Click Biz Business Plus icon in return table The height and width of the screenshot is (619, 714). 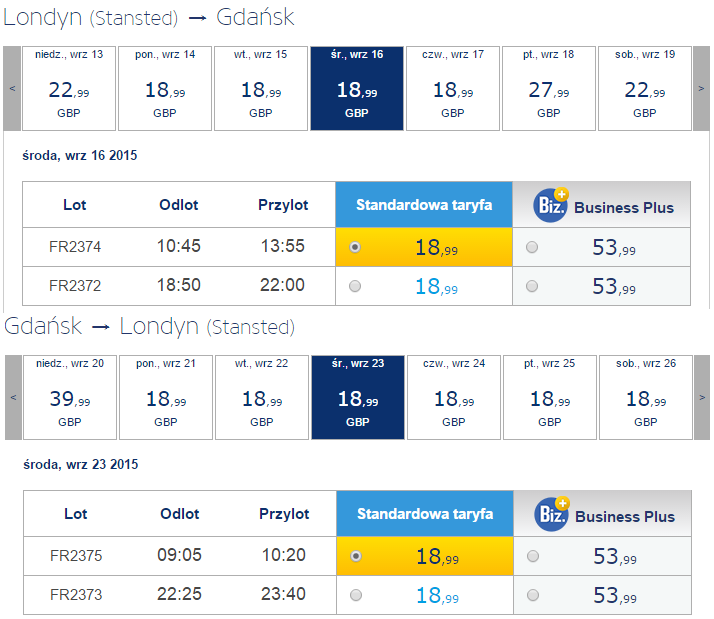pyautogui.click(x=551, y=514)
